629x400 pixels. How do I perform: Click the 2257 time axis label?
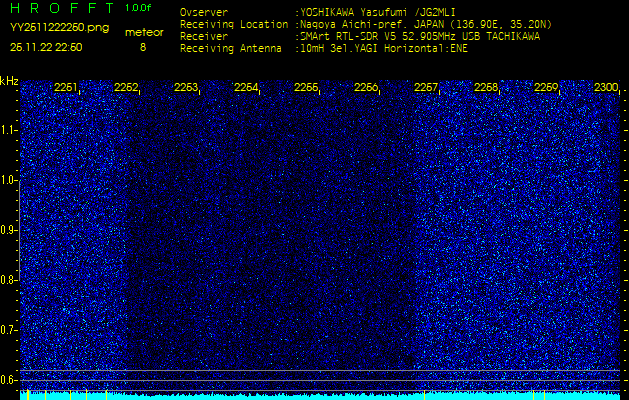pyautogui.click(x=426, y=87)
